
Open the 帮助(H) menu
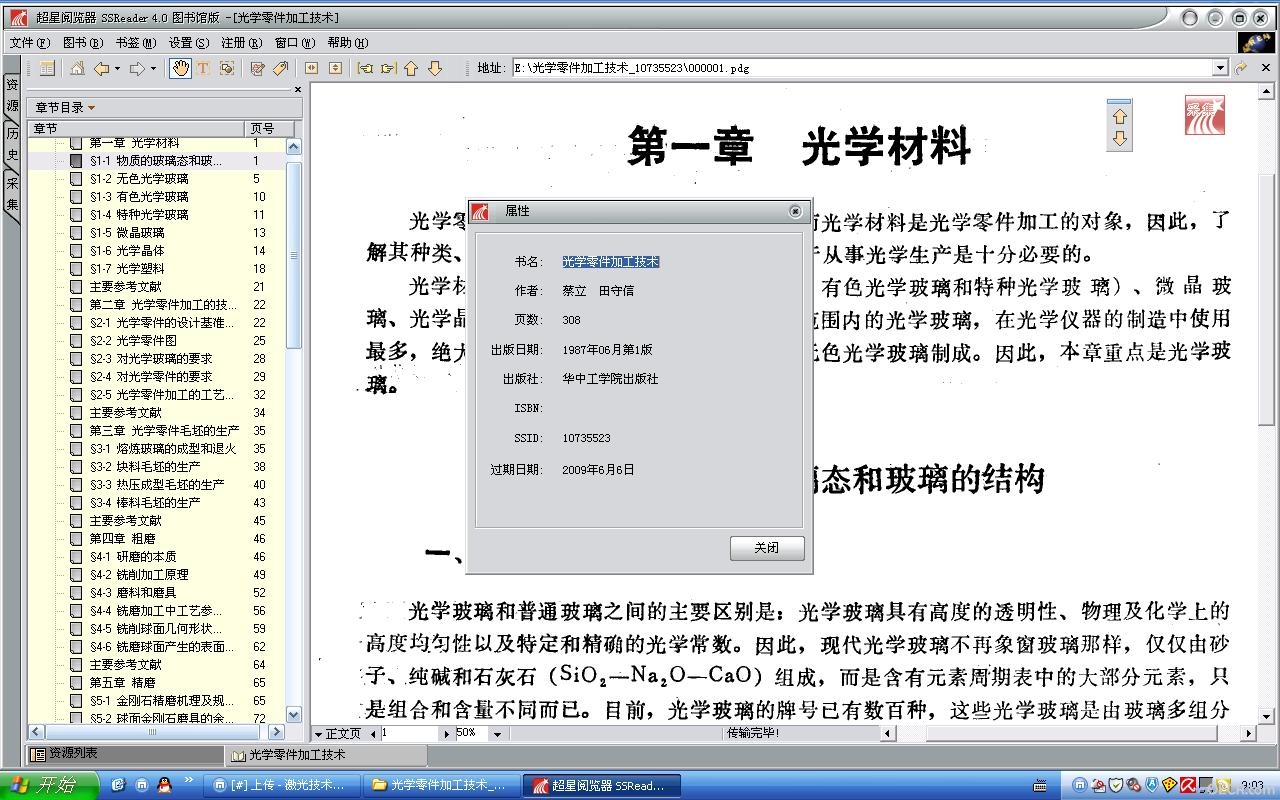coord(347,43)
